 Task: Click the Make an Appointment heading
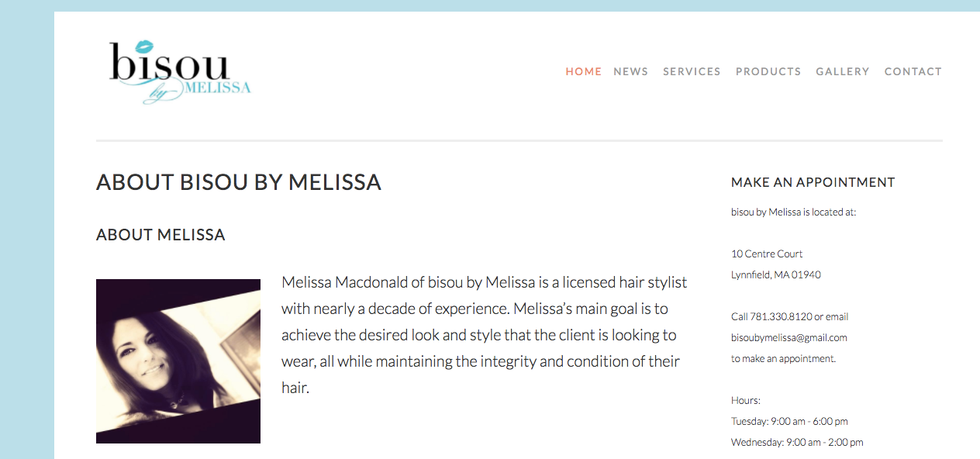coord(812,183)
